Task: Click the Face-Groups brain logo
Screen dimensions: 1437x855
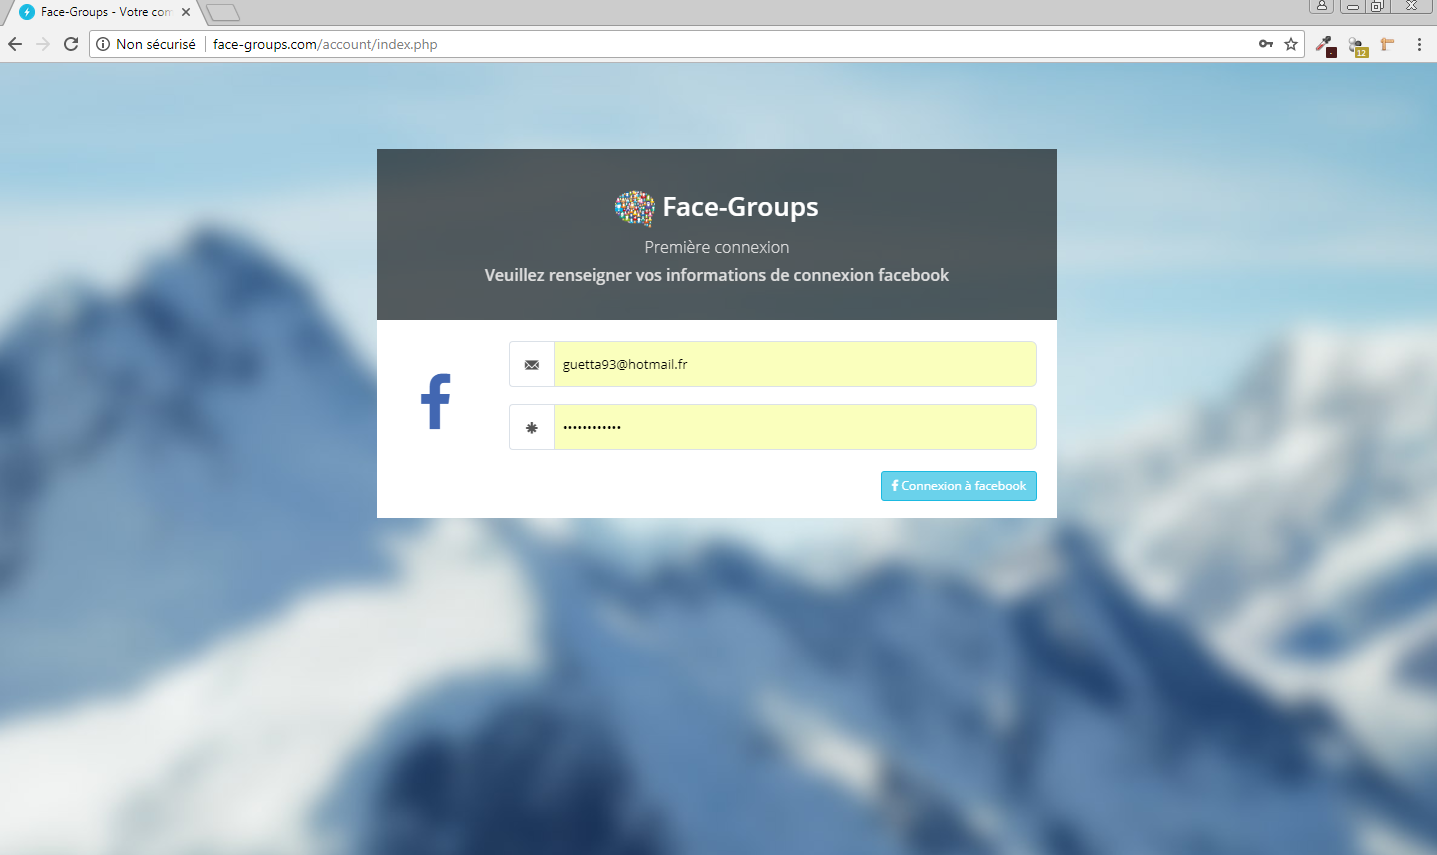Action: [x=634, y=208]
